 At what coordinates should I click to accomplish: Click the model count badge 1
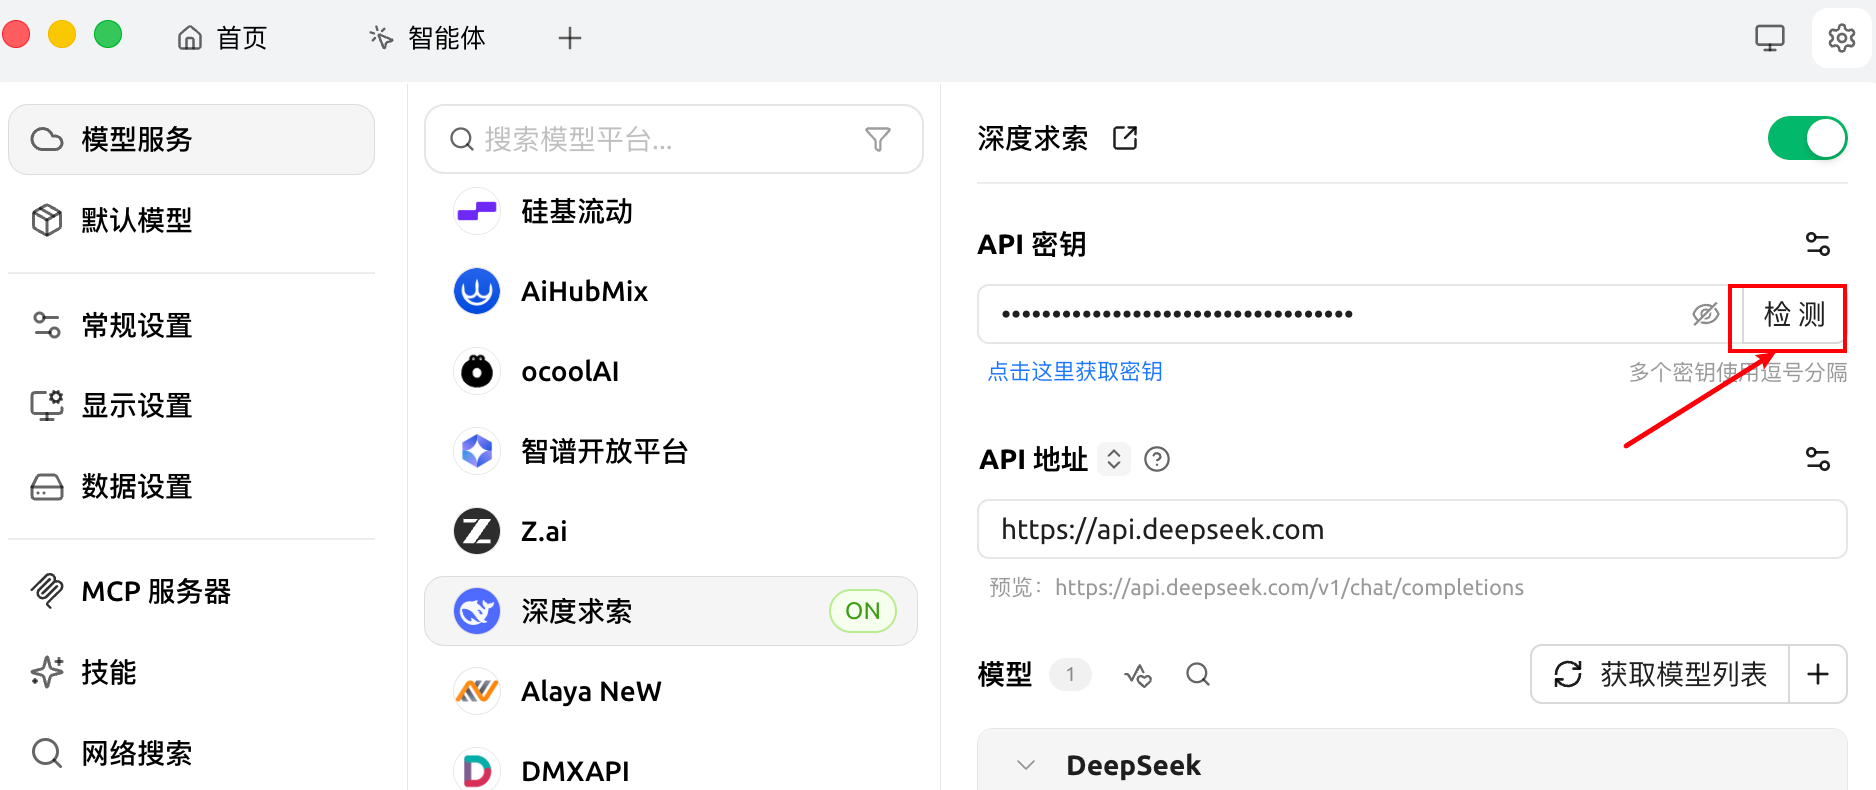click(x=1070, y=674)
